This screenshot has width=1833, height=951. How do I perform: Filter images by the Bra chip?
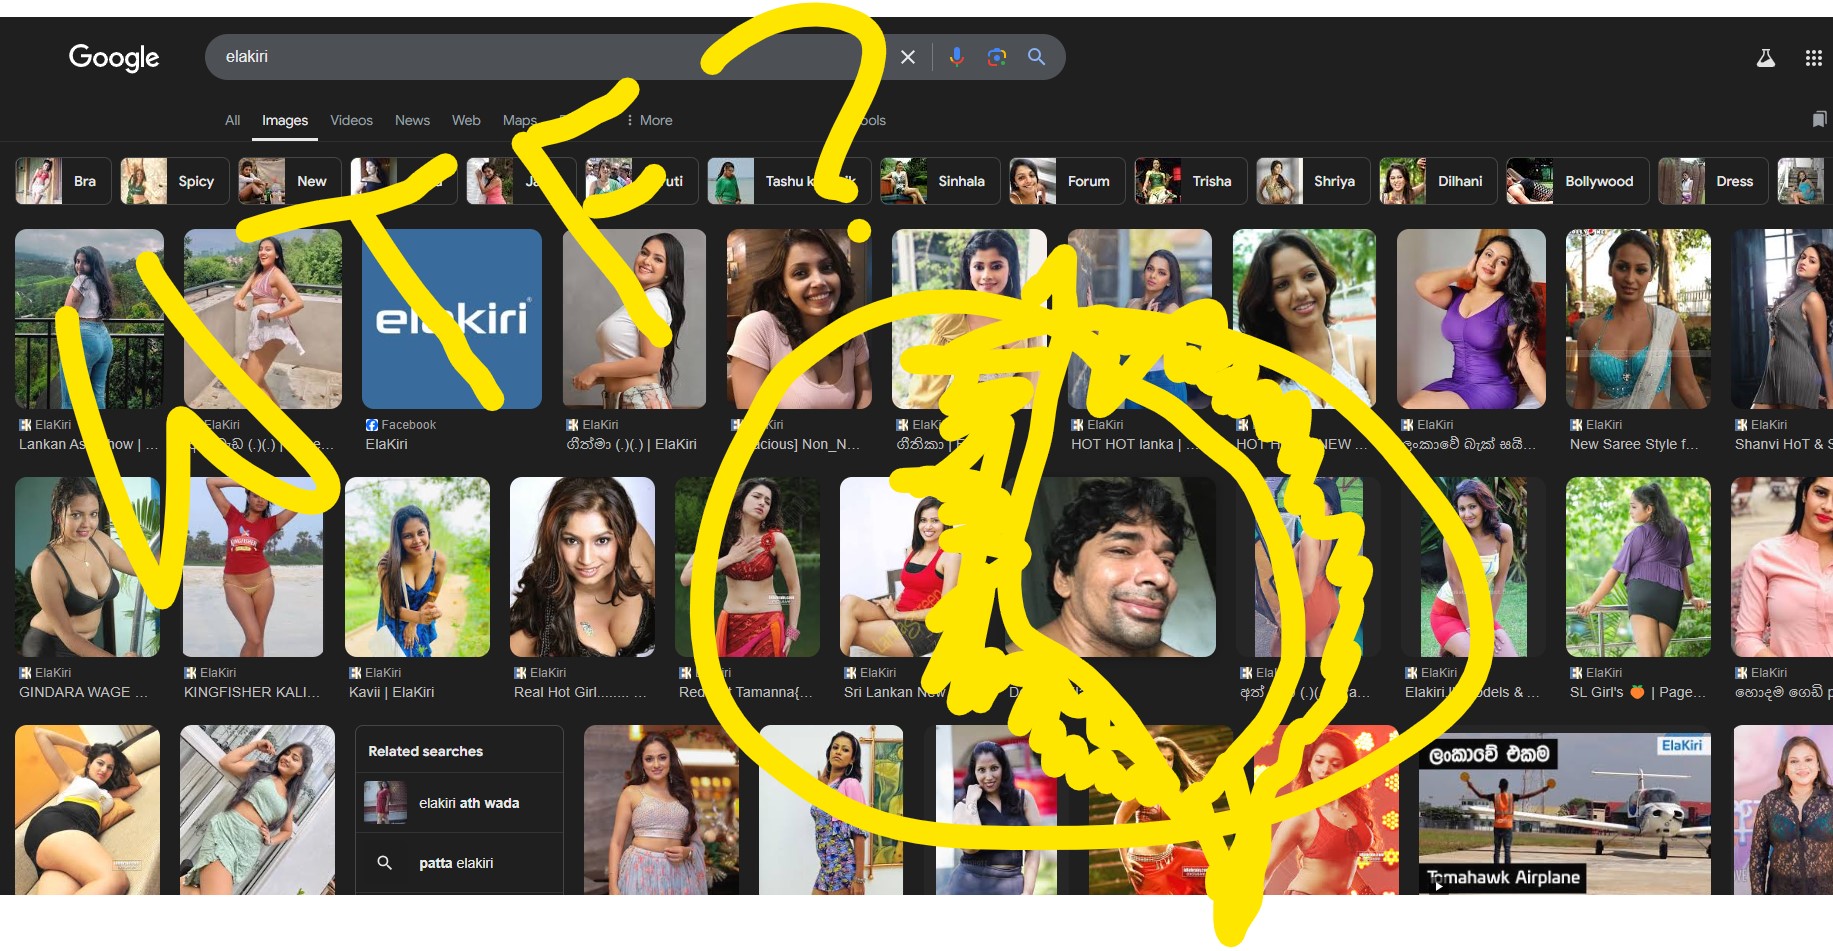63,181
